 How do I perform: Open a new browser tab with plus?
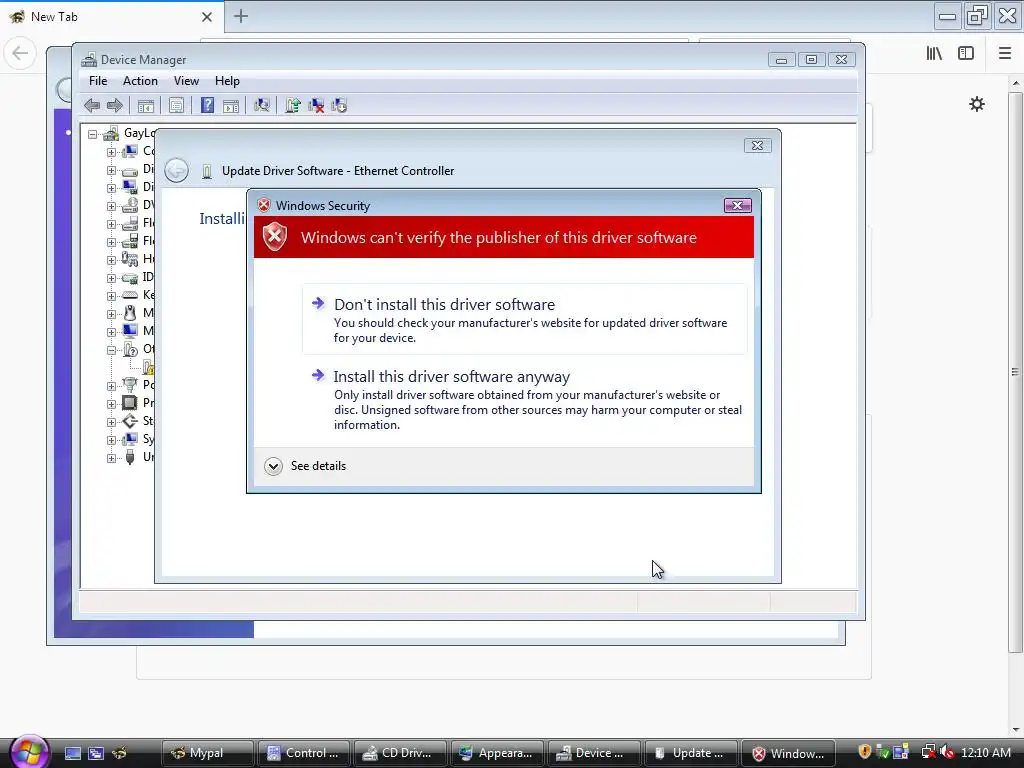(241, 16)
